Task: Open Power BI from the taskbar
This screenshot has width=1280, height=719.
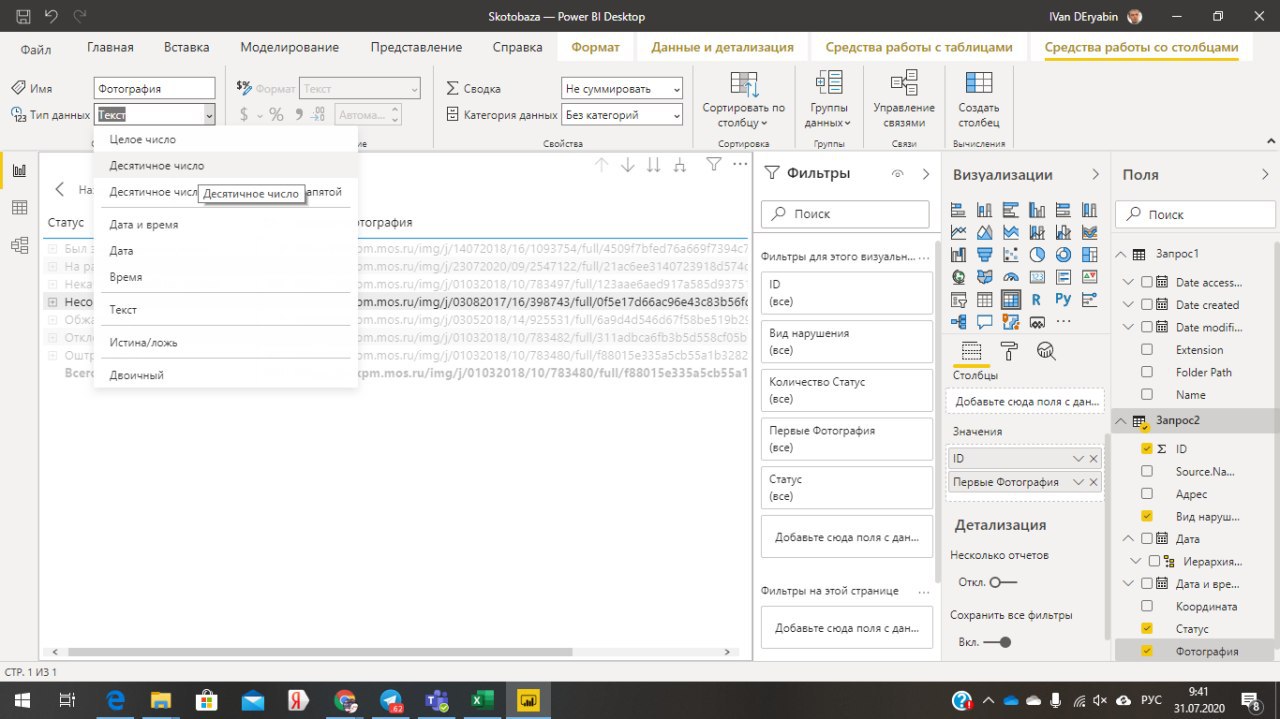Action: [x=526, y=701]
